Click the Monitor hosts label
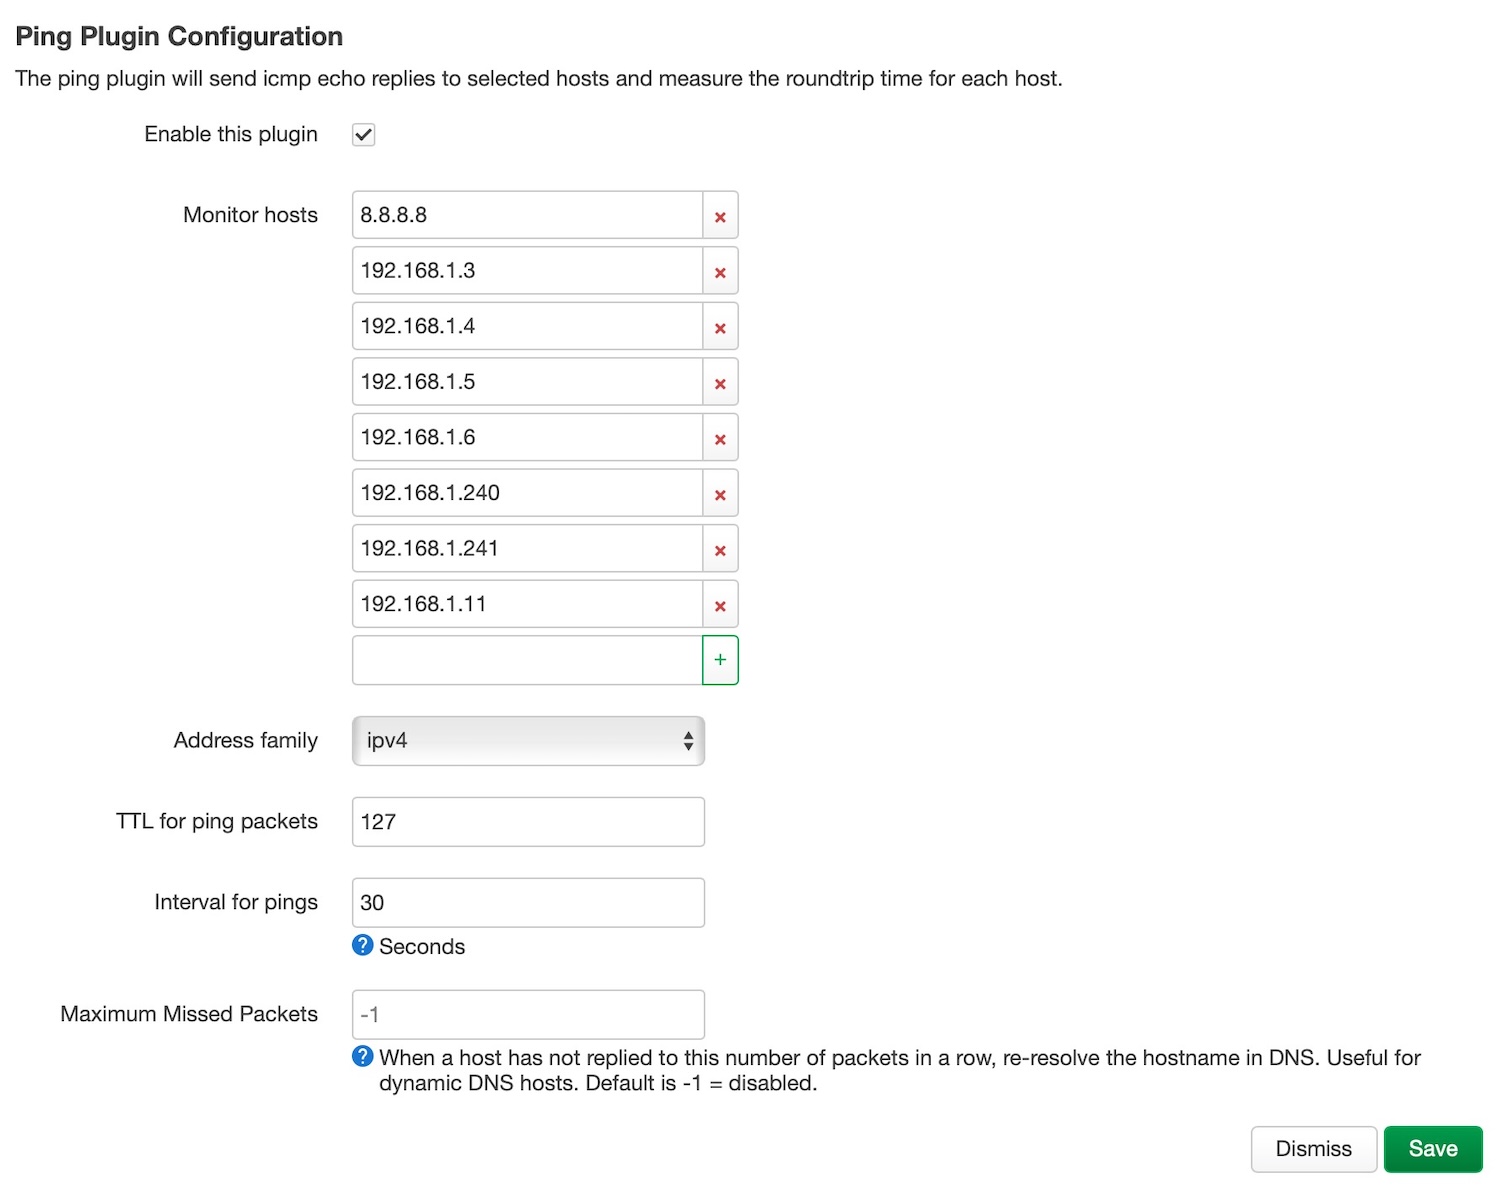1500x1189 pixels. [x=250, y=215]
